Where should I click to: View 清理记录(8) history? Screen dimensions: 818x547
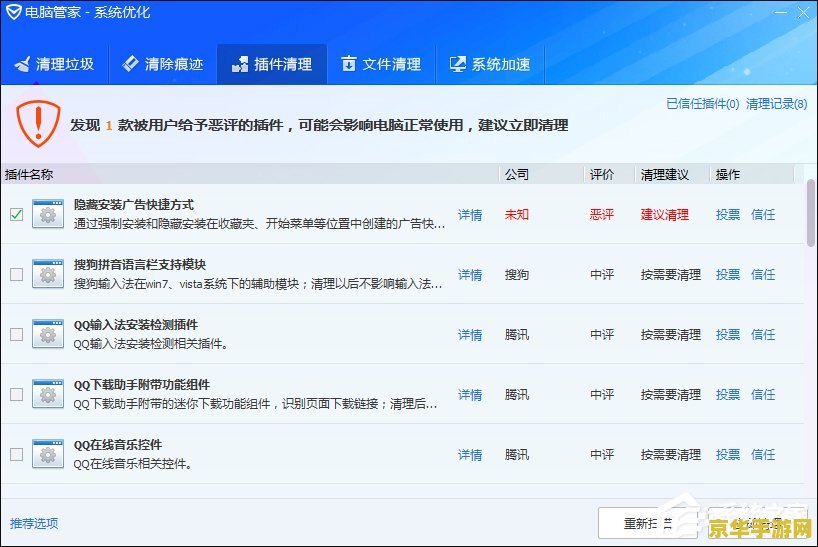(x=776, y=104)
